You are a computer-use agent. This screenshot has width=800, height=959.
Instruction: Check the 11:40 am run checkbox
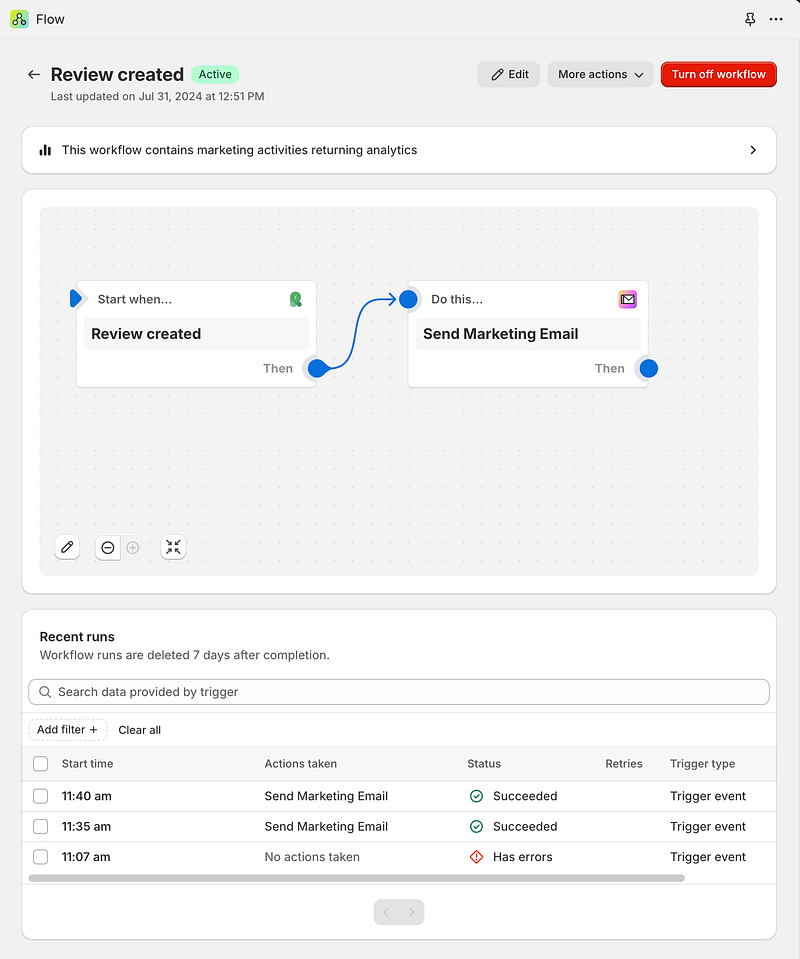pos(40,796)
